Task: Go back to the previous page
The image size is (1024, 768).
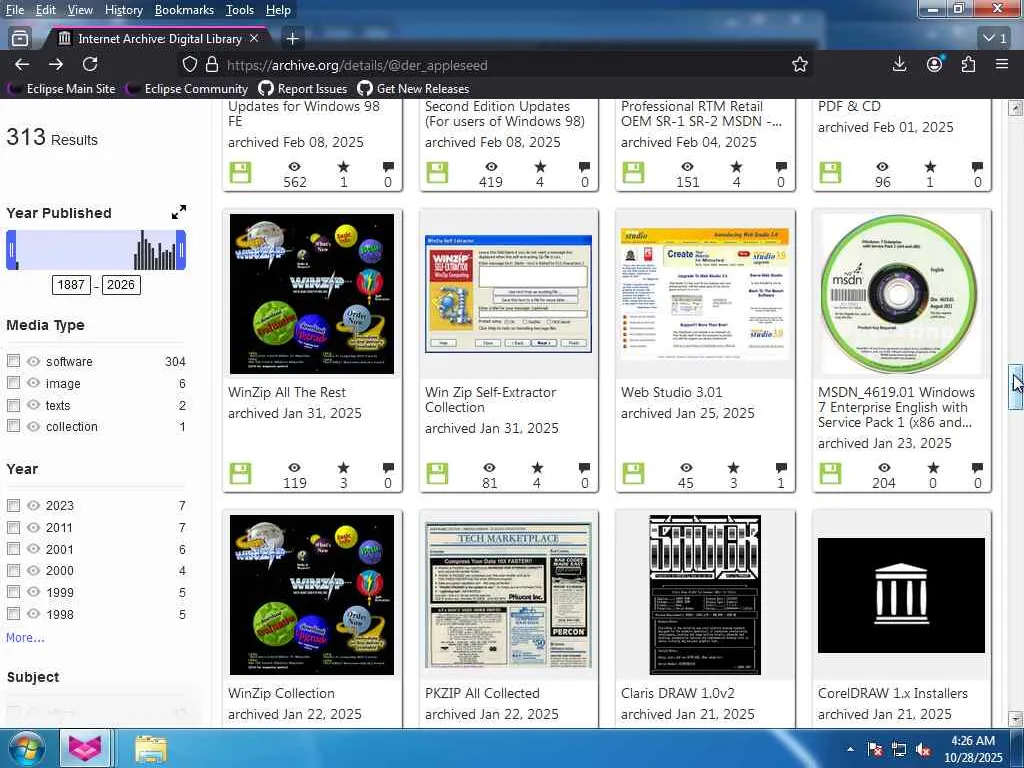Action: point(22,64)
